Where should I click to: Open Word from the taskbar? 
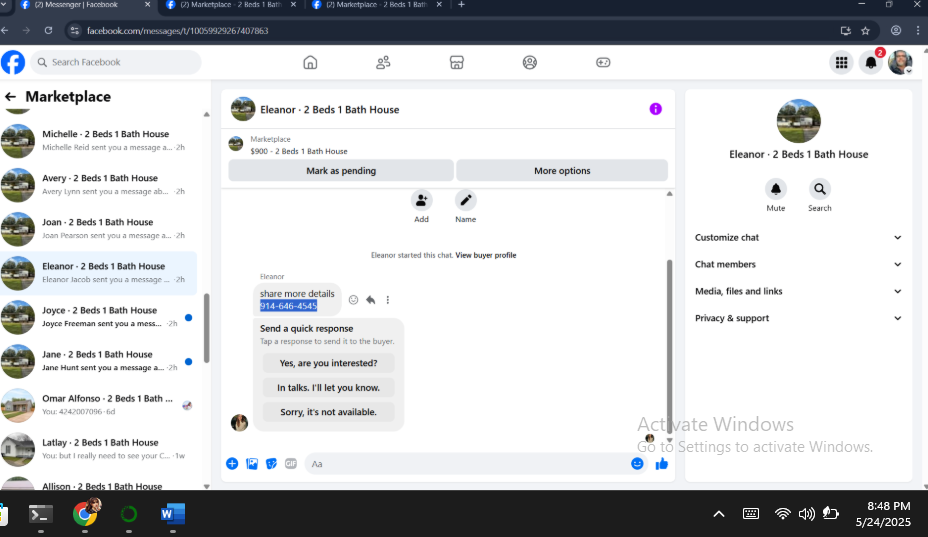(173, 513)
